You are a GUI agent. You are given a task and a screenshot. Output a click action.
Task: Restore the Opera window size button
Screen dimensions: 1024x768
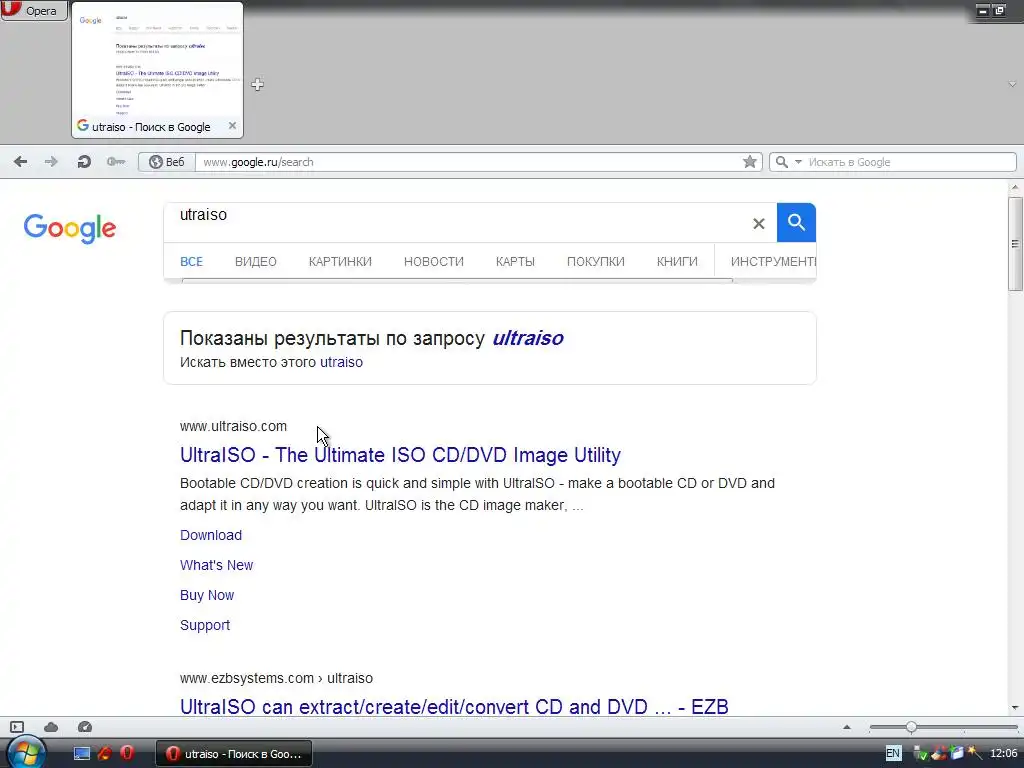999,10
